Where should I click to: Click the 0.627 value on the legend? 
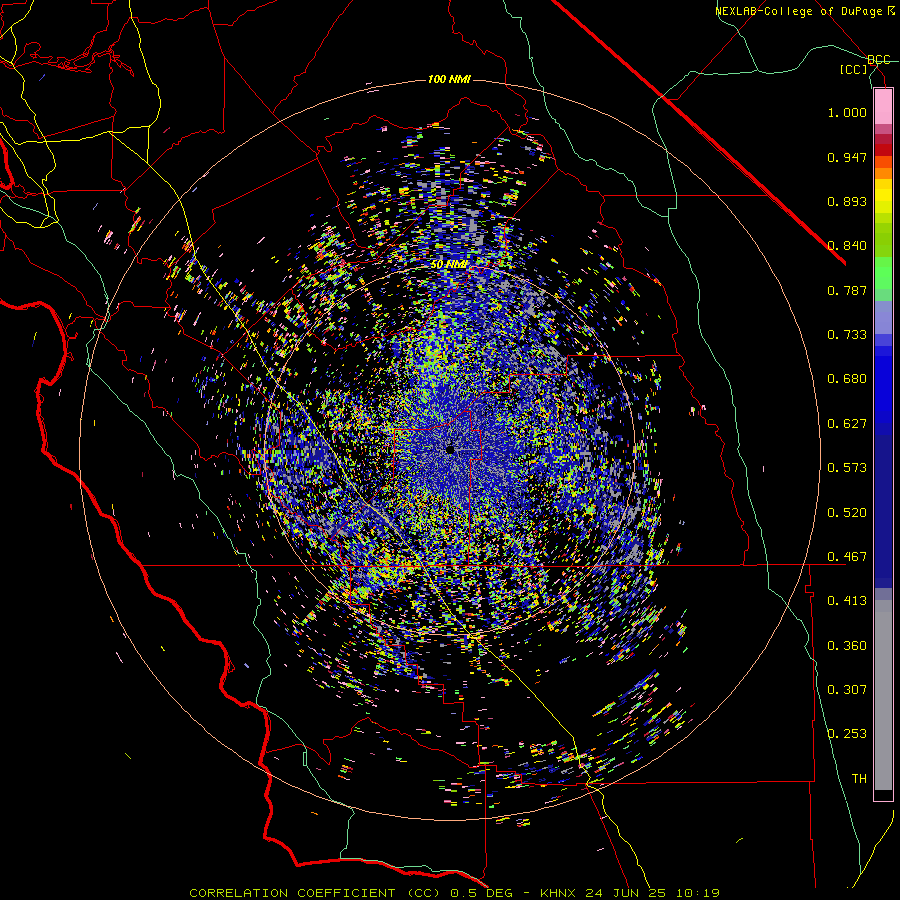pyautogui.click(x=847, y=424)
